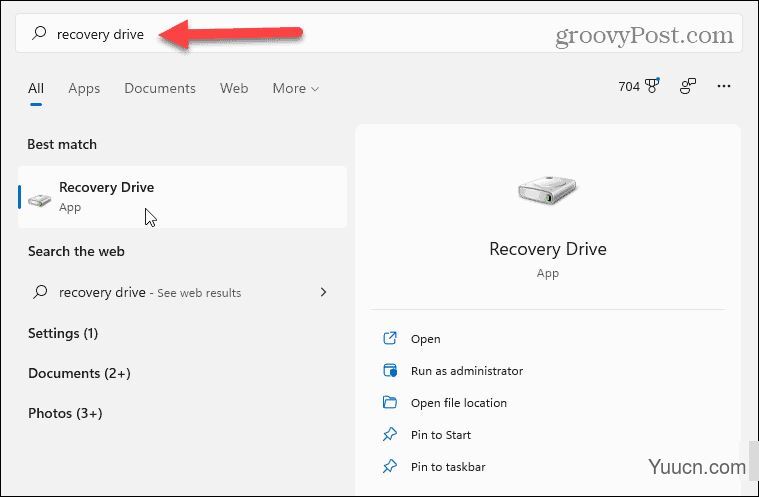
Task: Switch to the Documents tab
Action: click(160, 89)
